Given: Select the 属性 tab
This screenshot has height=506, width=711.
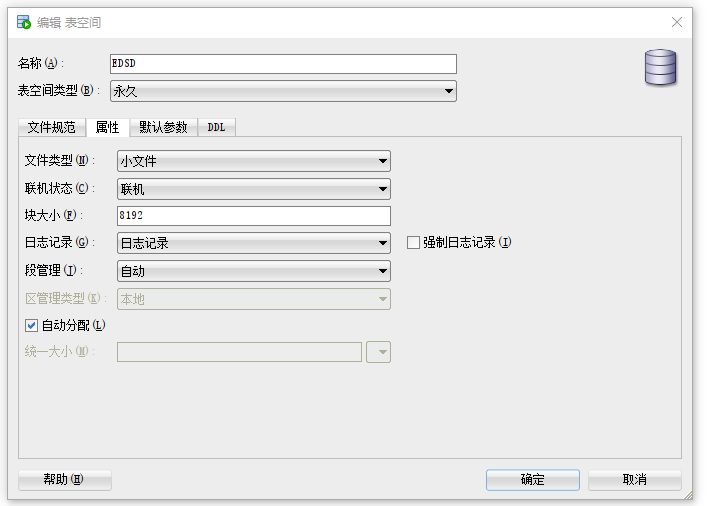Looking at the screenshot, I should [107, 127].
